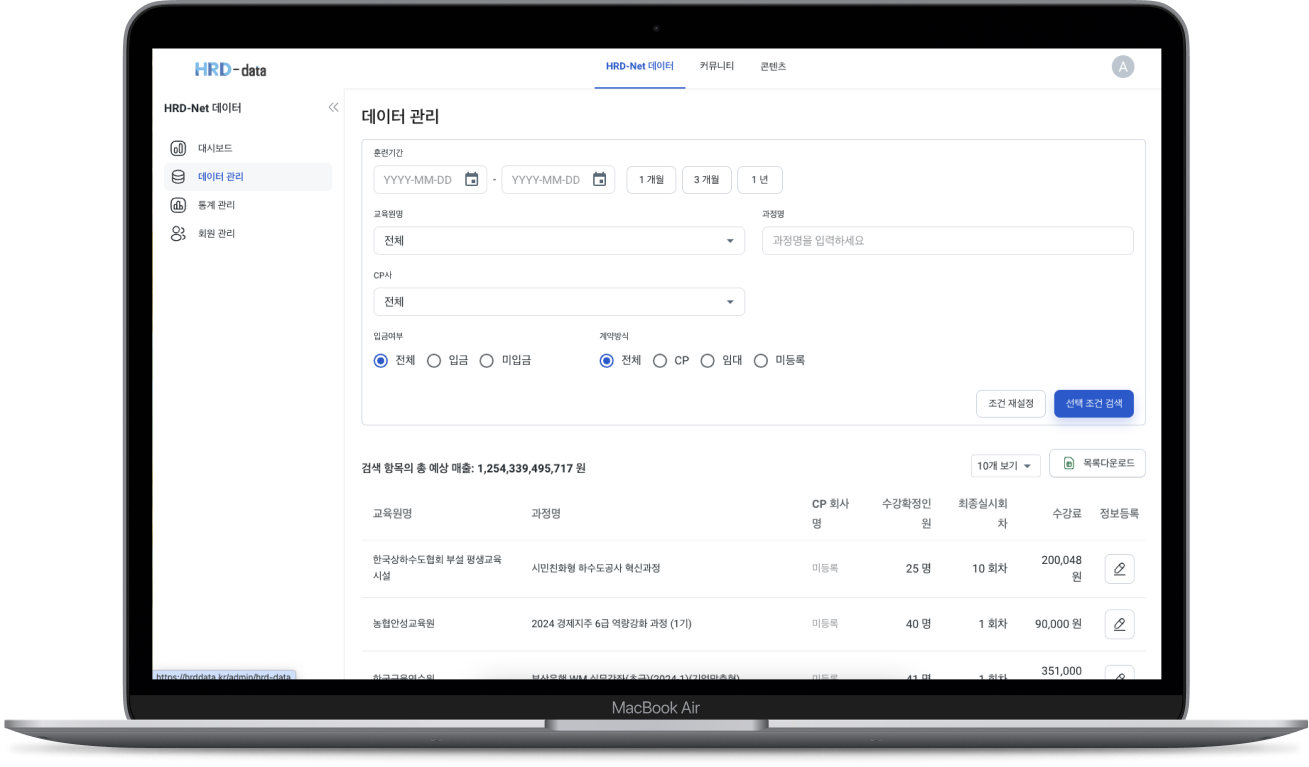Set period to 1 개월
The image size is (1309, 767).
(652, 180)
